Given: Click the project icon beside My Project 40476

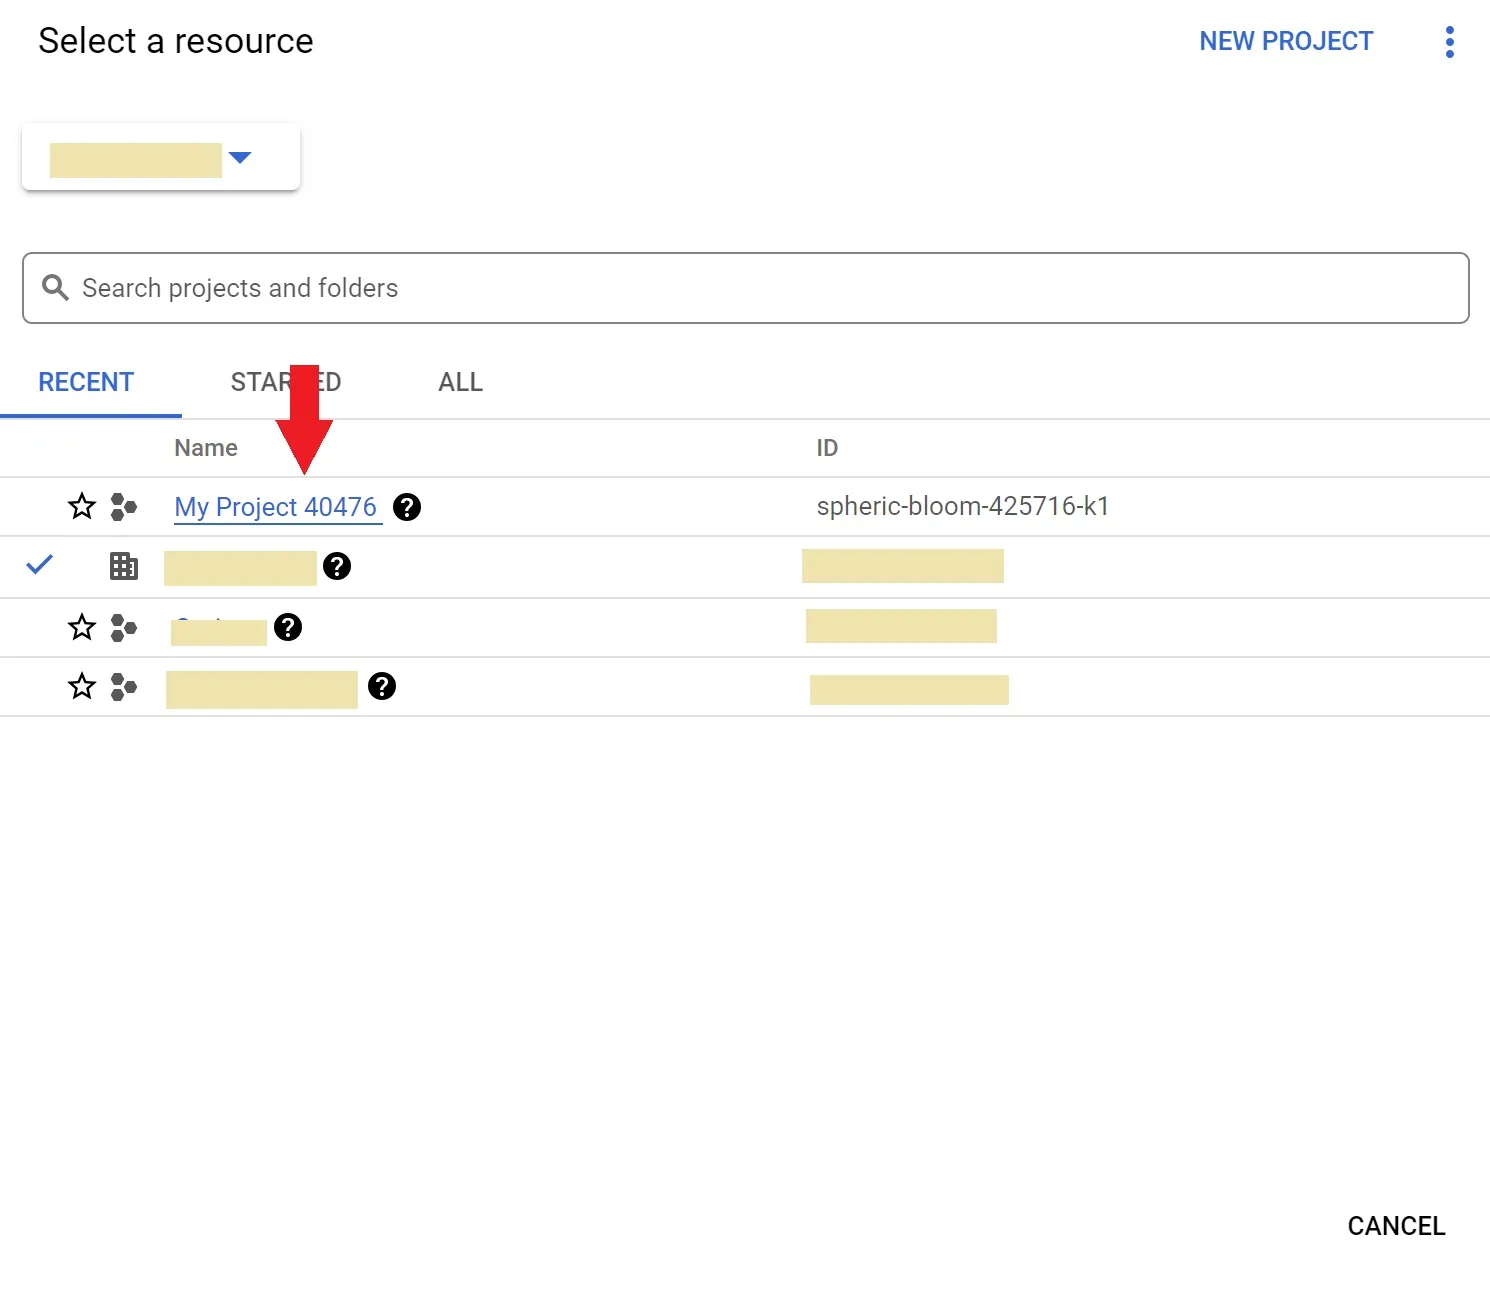Looking at the screenshot, I should [x=124, y=507].
